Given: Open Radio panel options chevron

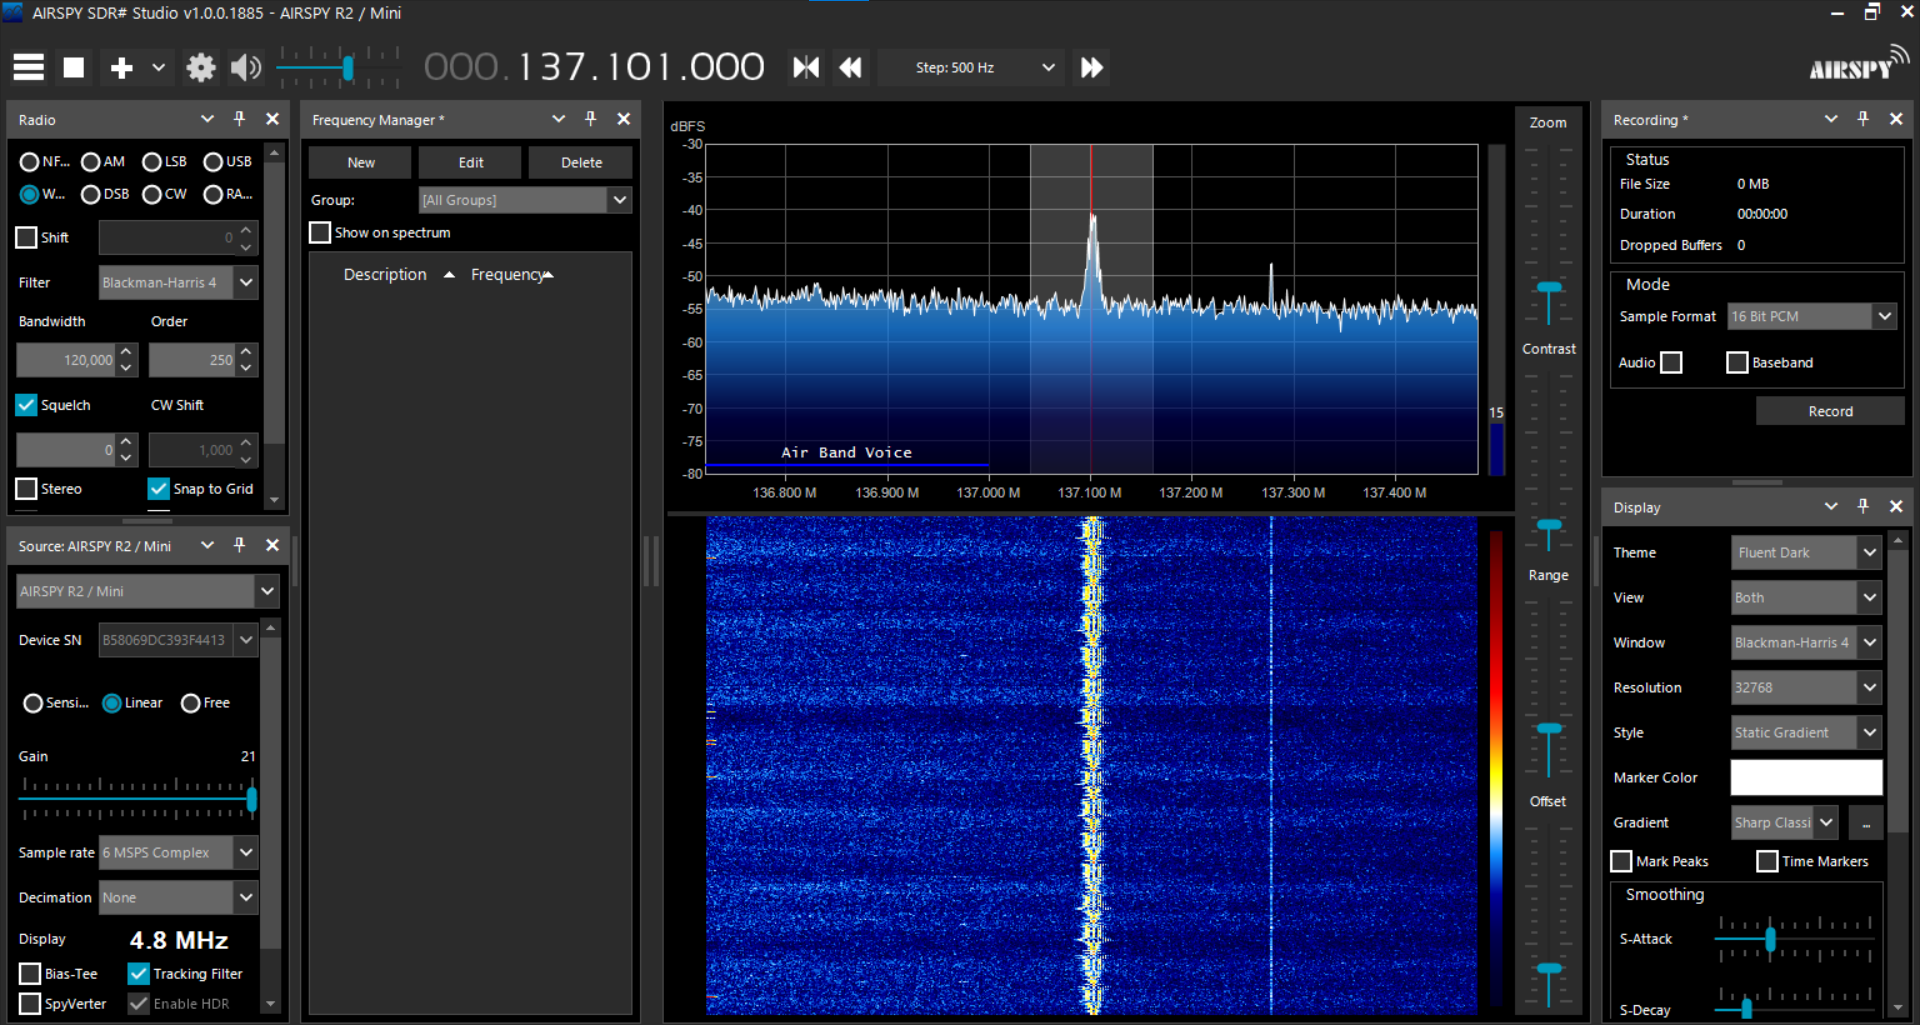Looking at the screenshot, I should coord(207,119).
